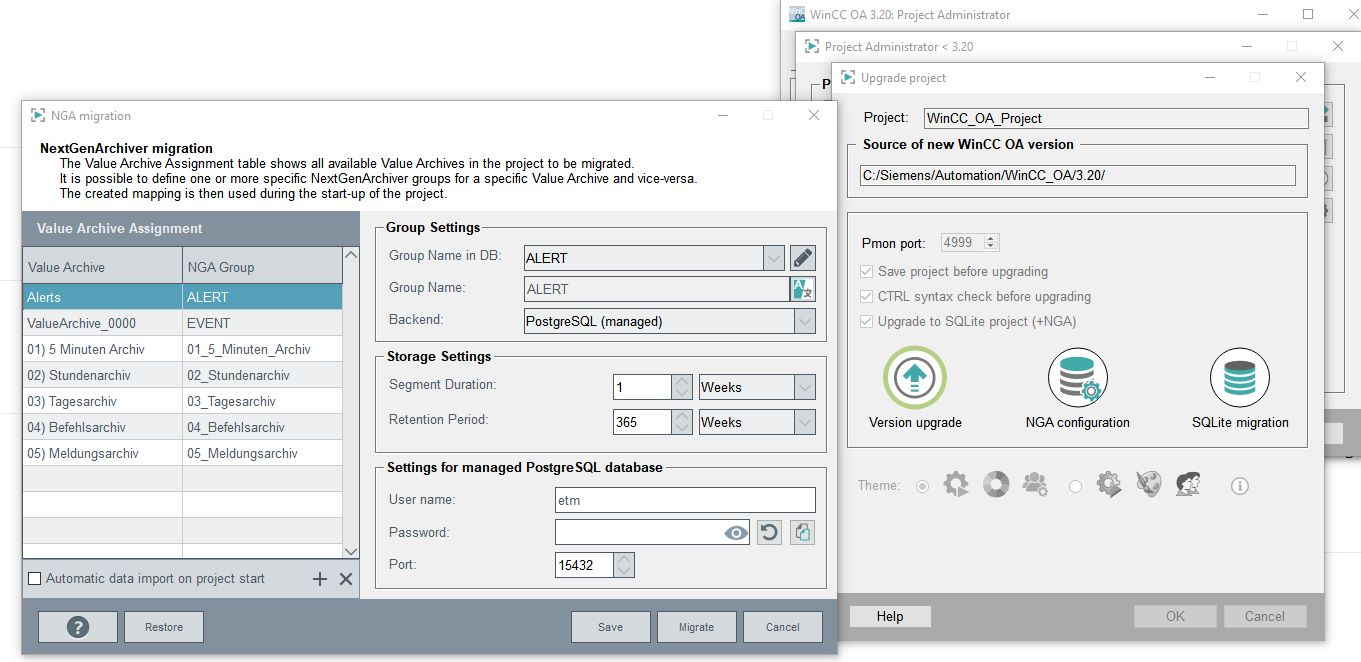Click the Port field showing 15432
The image size is (1361, 662).
pyautogui.click(x=585, y=565)
